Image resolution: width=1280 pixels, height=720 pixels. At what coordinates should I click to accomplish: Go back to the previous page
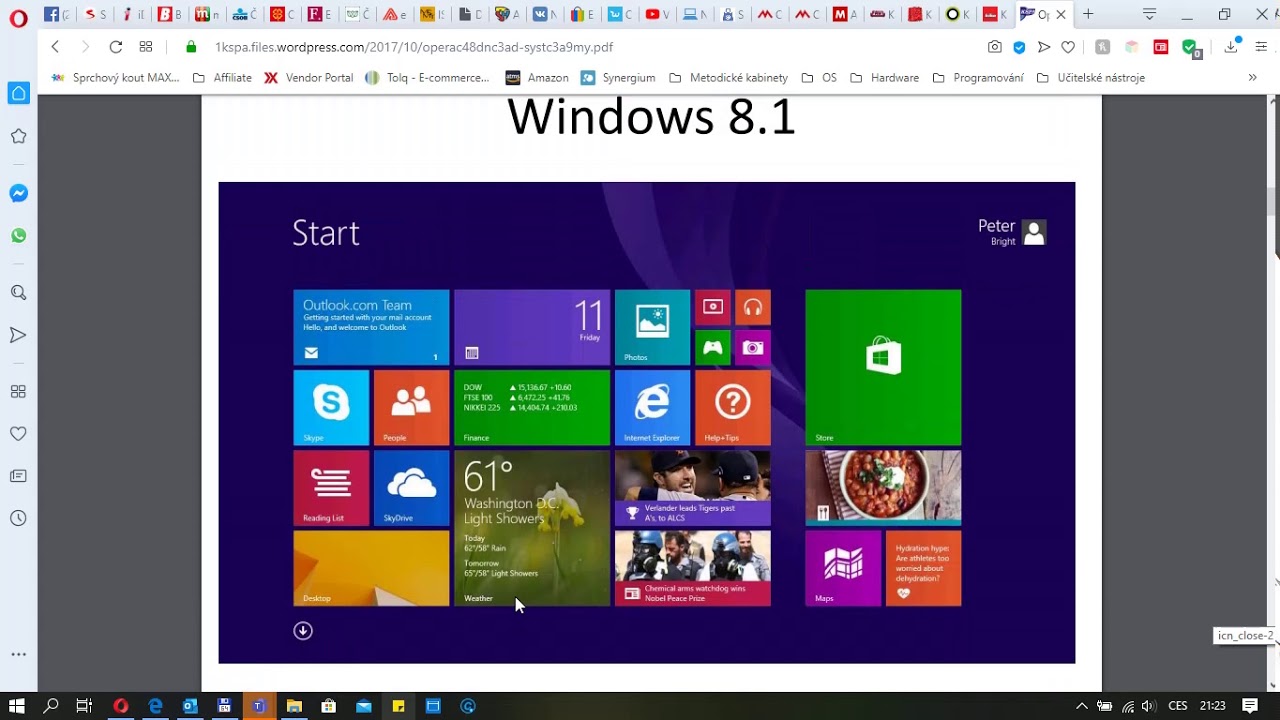55,47
